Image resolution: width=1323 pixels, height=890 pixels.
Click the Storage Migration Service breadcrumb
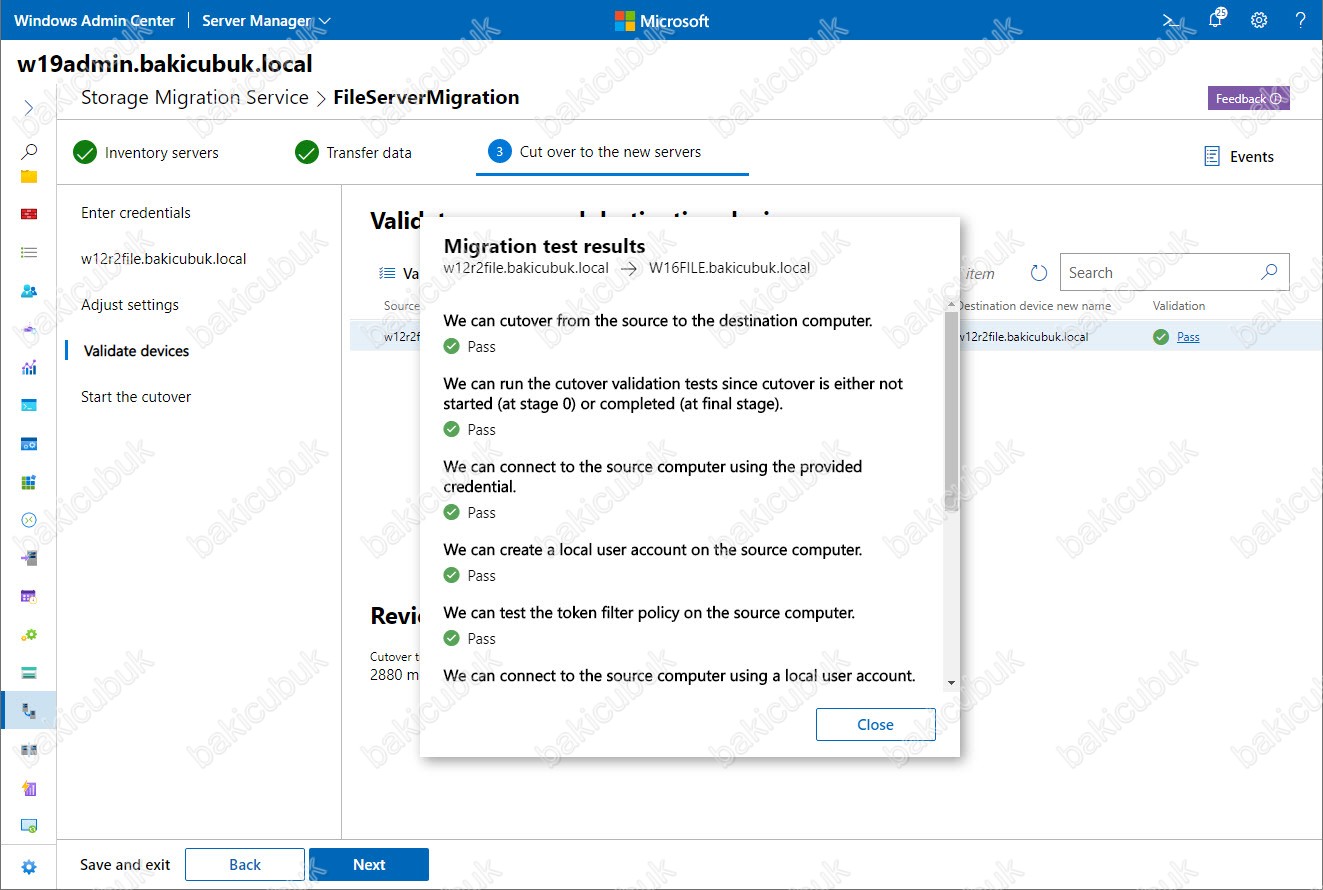point(195,97)
